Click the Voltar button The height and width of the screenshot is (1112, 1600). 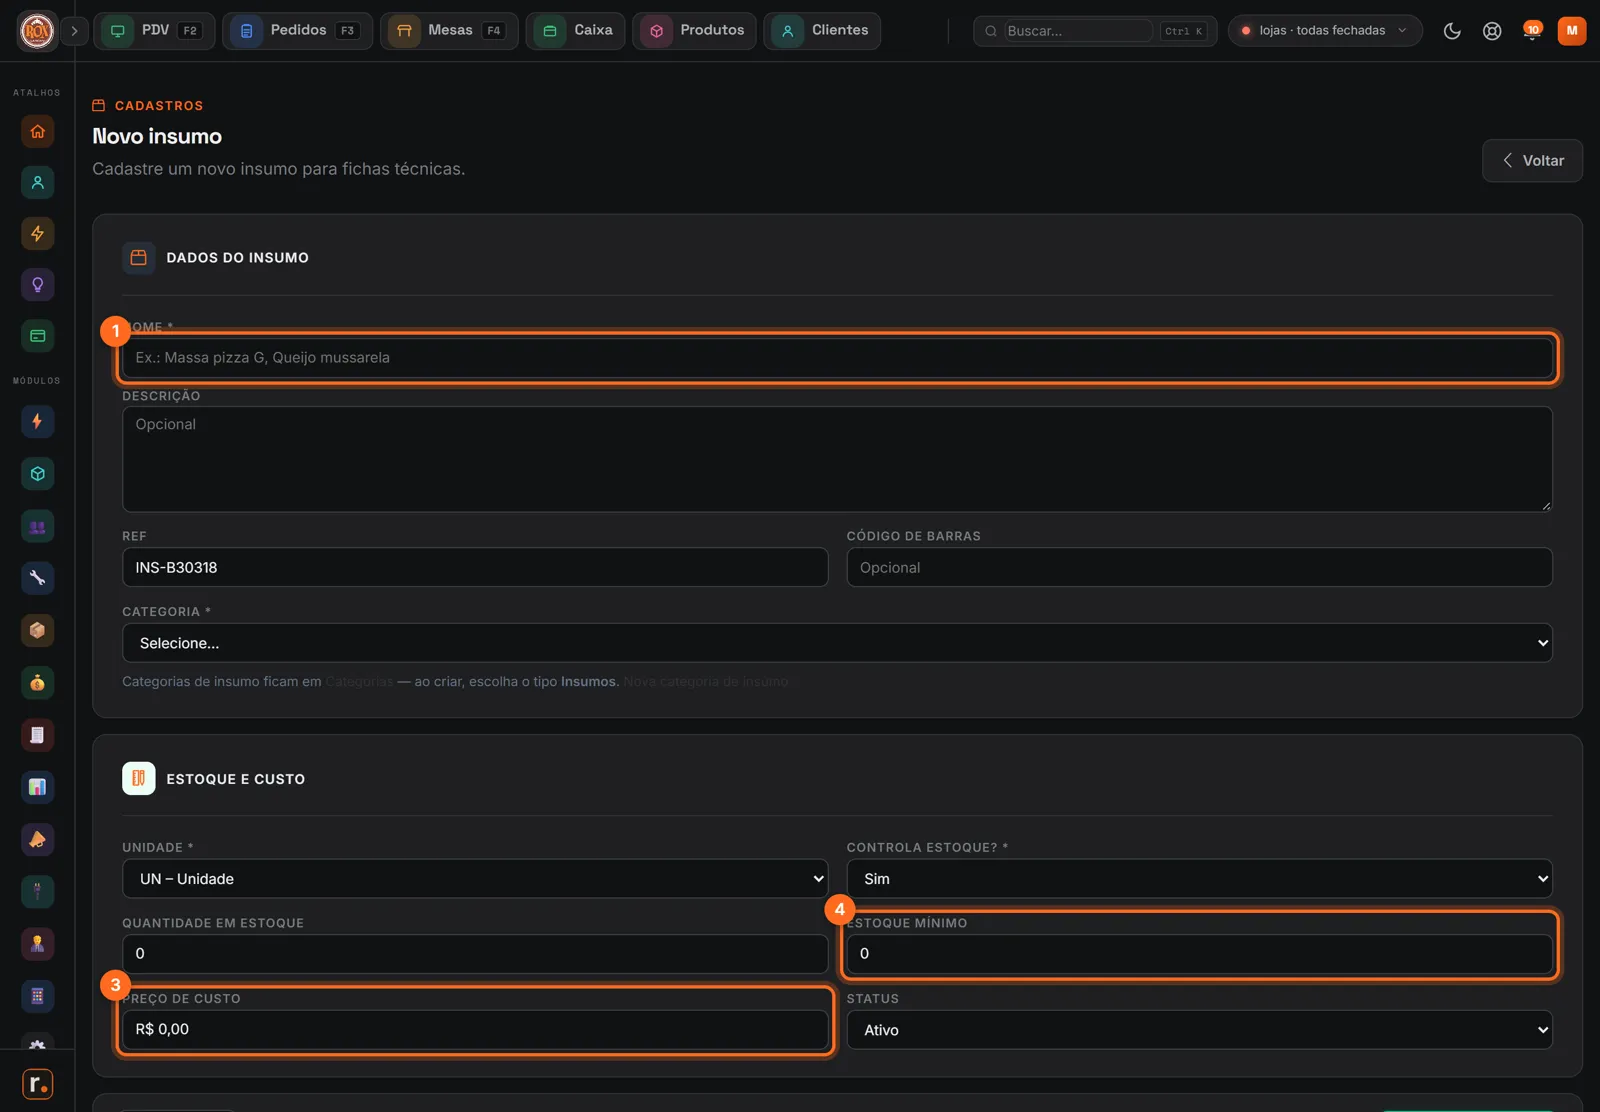(x=1532, y=161)
